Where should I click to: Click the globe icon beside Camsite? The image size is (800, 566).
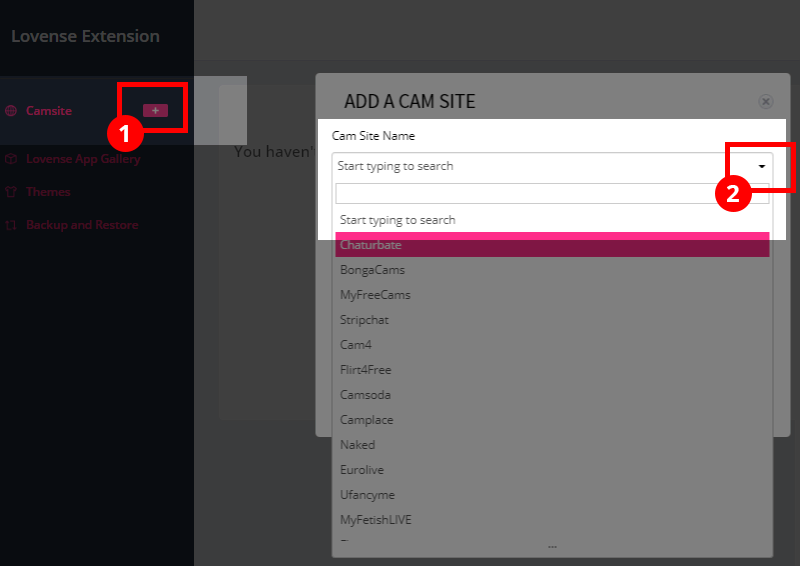click(11, 110)
